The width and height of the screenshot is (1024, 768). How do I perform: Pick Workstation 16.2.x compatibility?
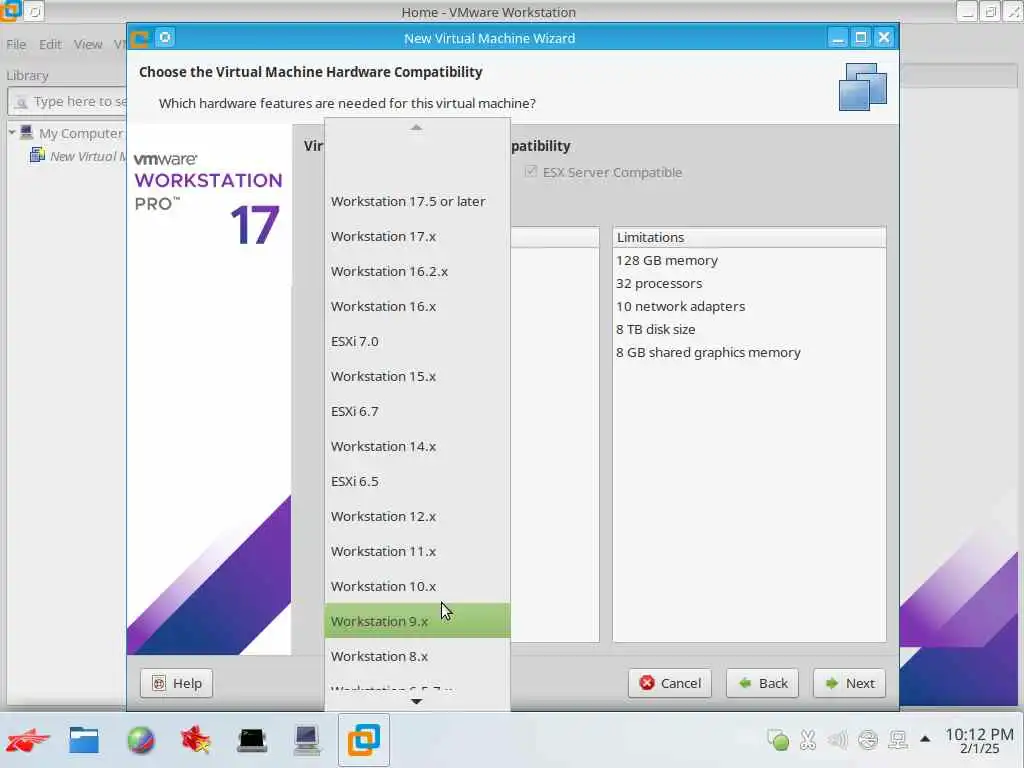pos(417,271)
